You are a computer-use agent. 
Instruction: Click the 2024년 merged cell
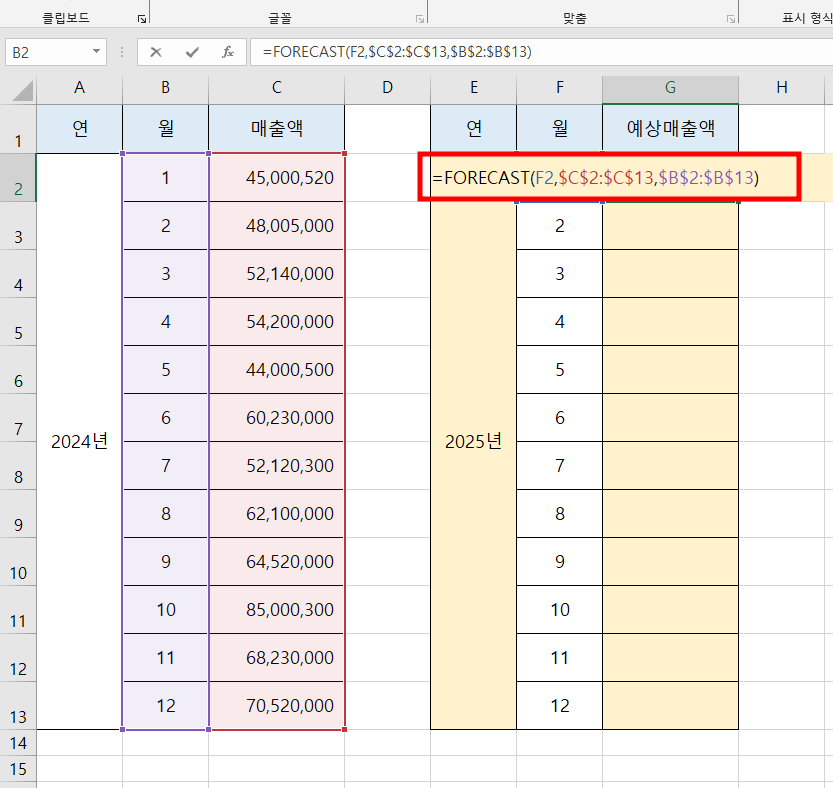(x=79, y=441)
